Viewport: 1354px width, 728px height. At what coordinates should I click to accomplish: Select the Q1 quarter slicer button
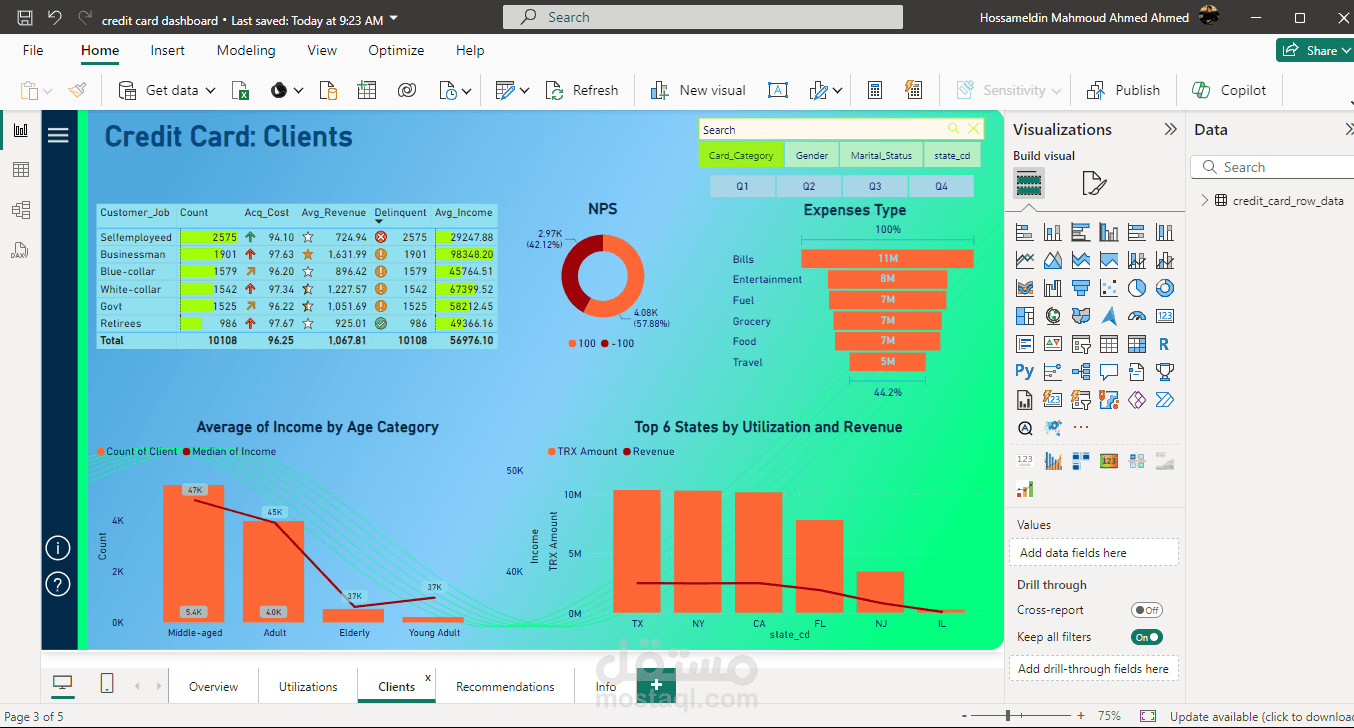click(x=742, y=186)
